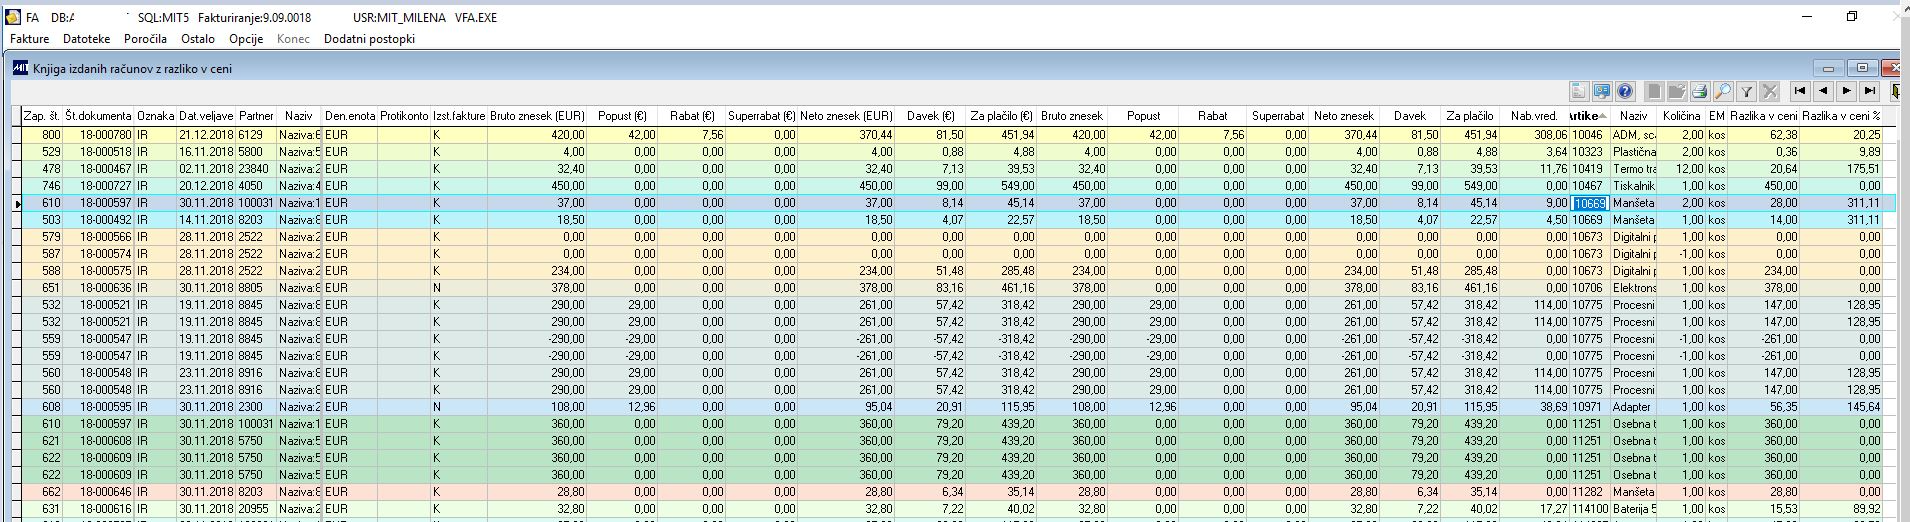Open the Fakture menu
This screenshot has height=522, width=1910.
tap(29, 39)
